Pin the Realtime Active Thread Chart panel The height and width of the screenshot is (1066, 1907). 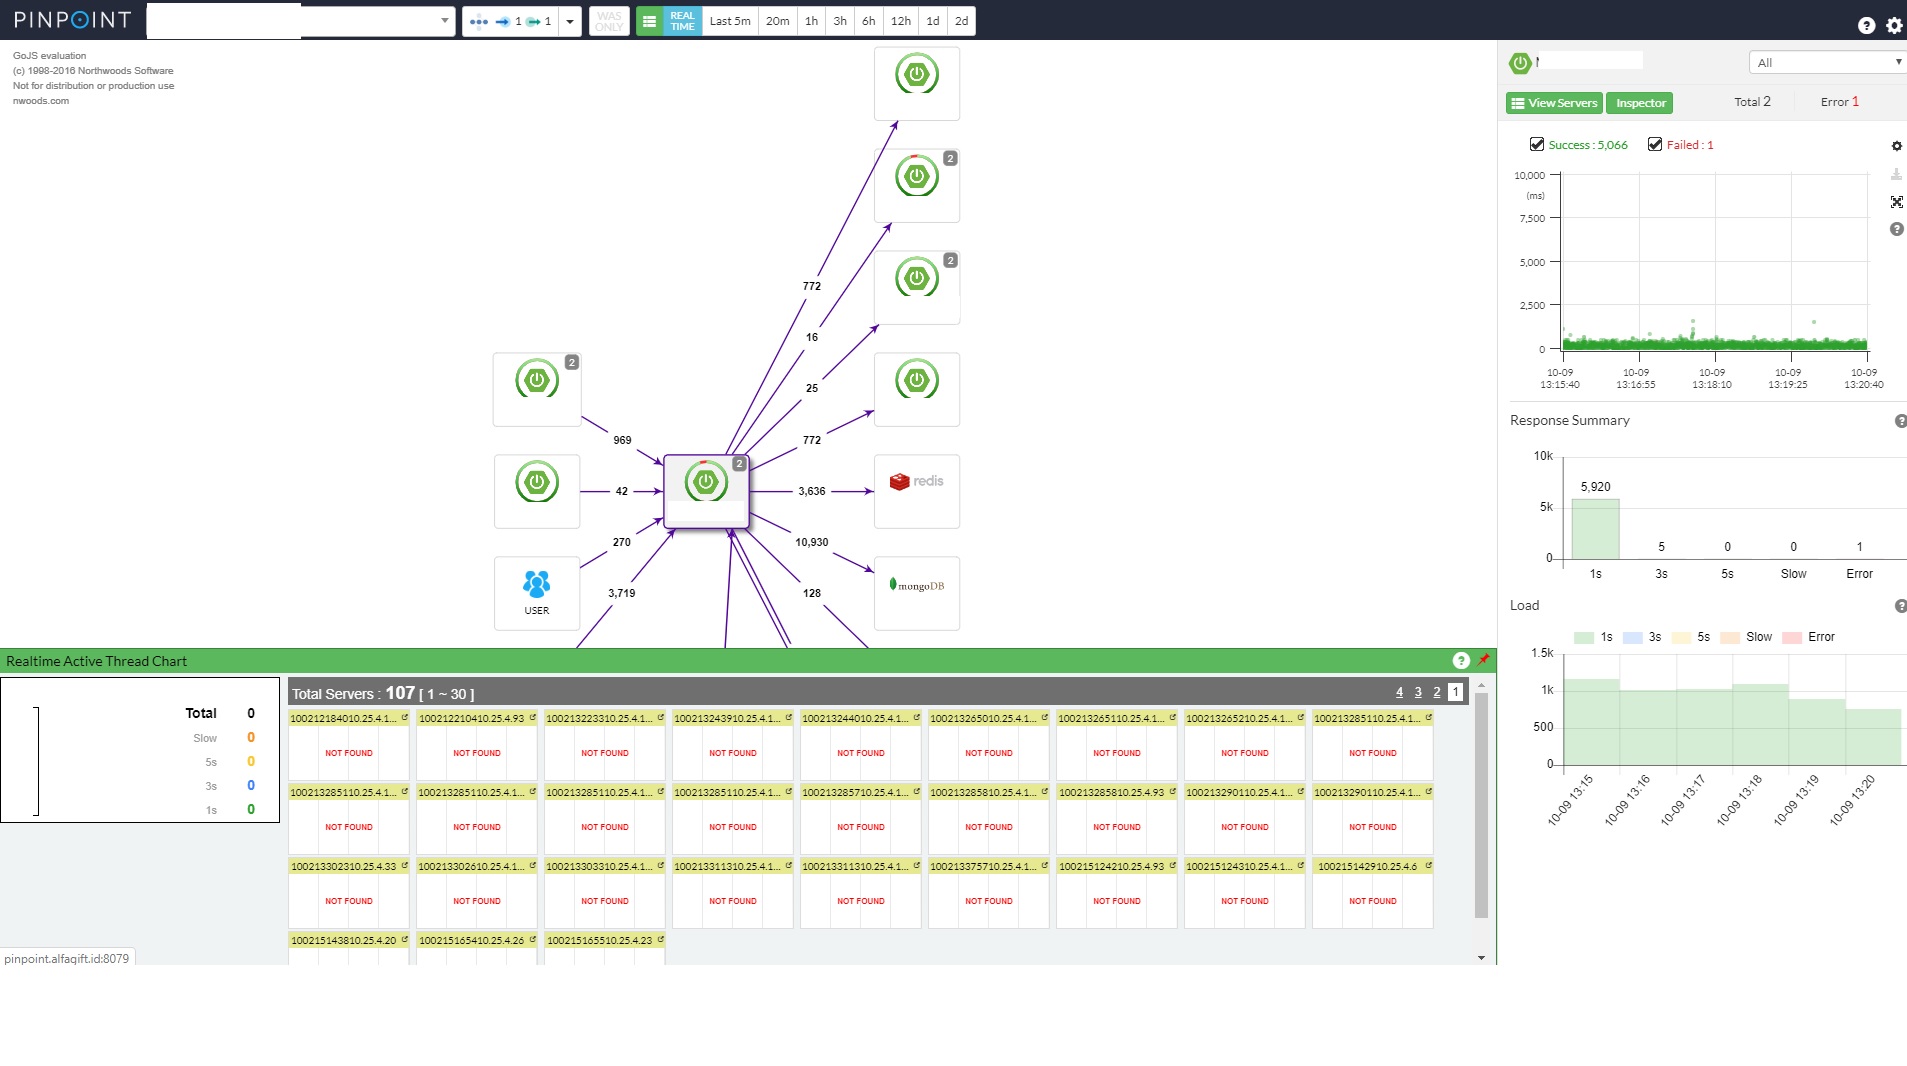pyautogui.click(x=1484, y=660)
